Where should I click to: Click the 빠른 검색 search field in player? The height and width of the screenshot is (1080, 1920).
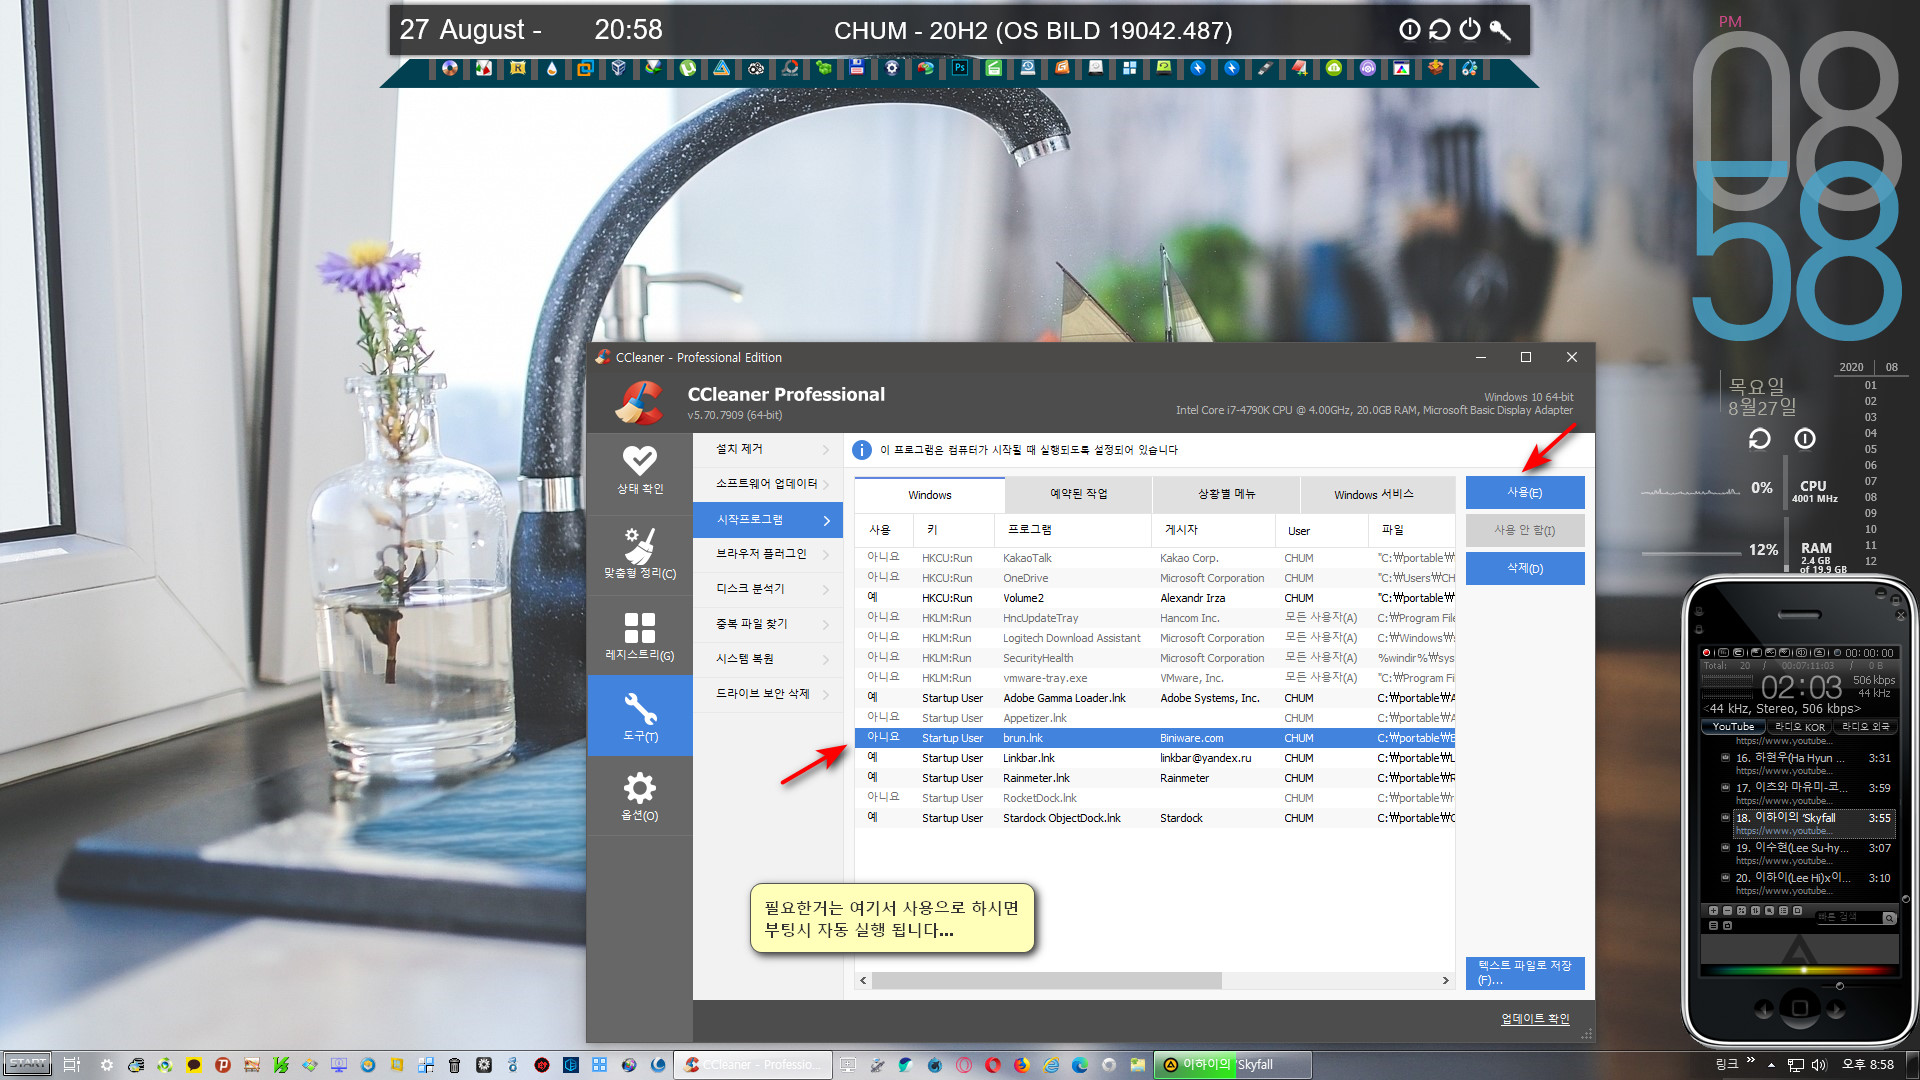click(1848, 917)
